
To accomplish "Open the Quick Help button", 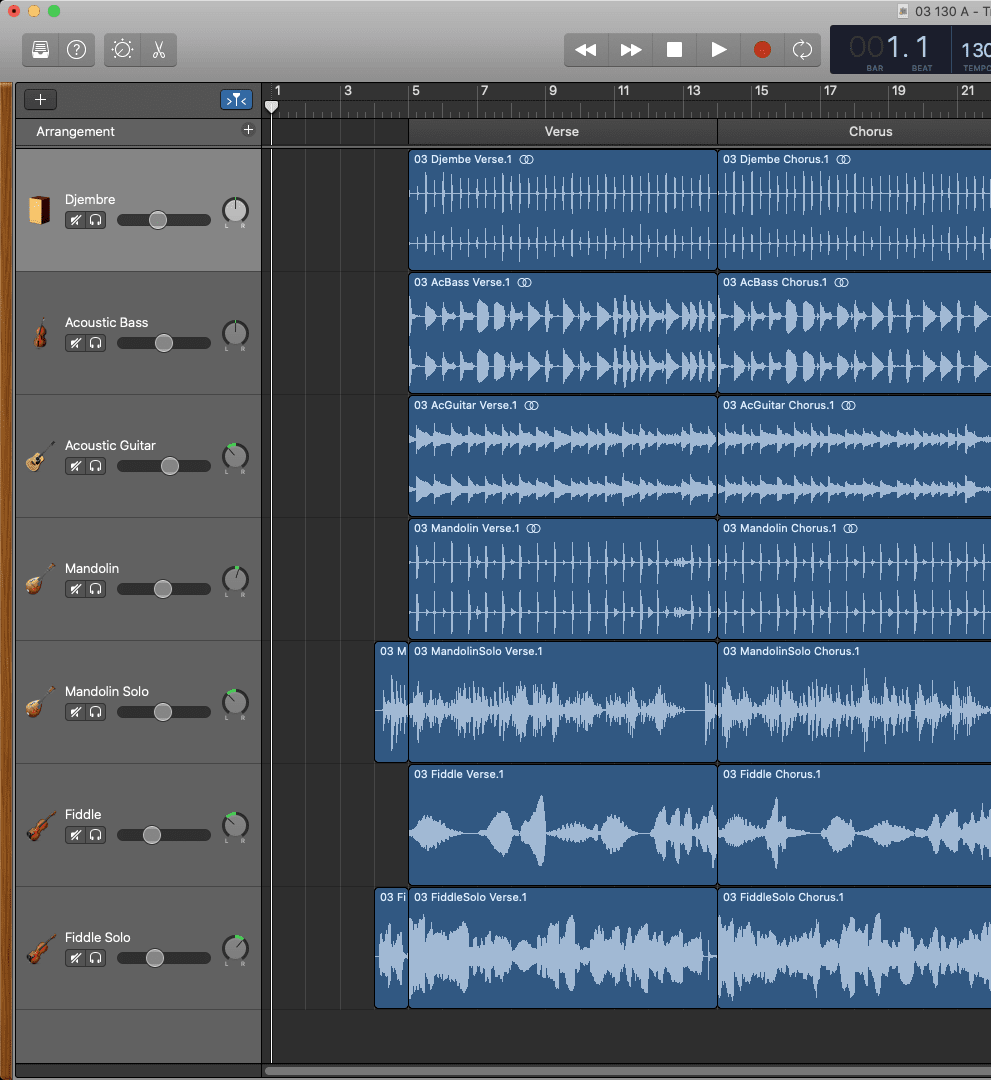I will [x=76, y=50].
